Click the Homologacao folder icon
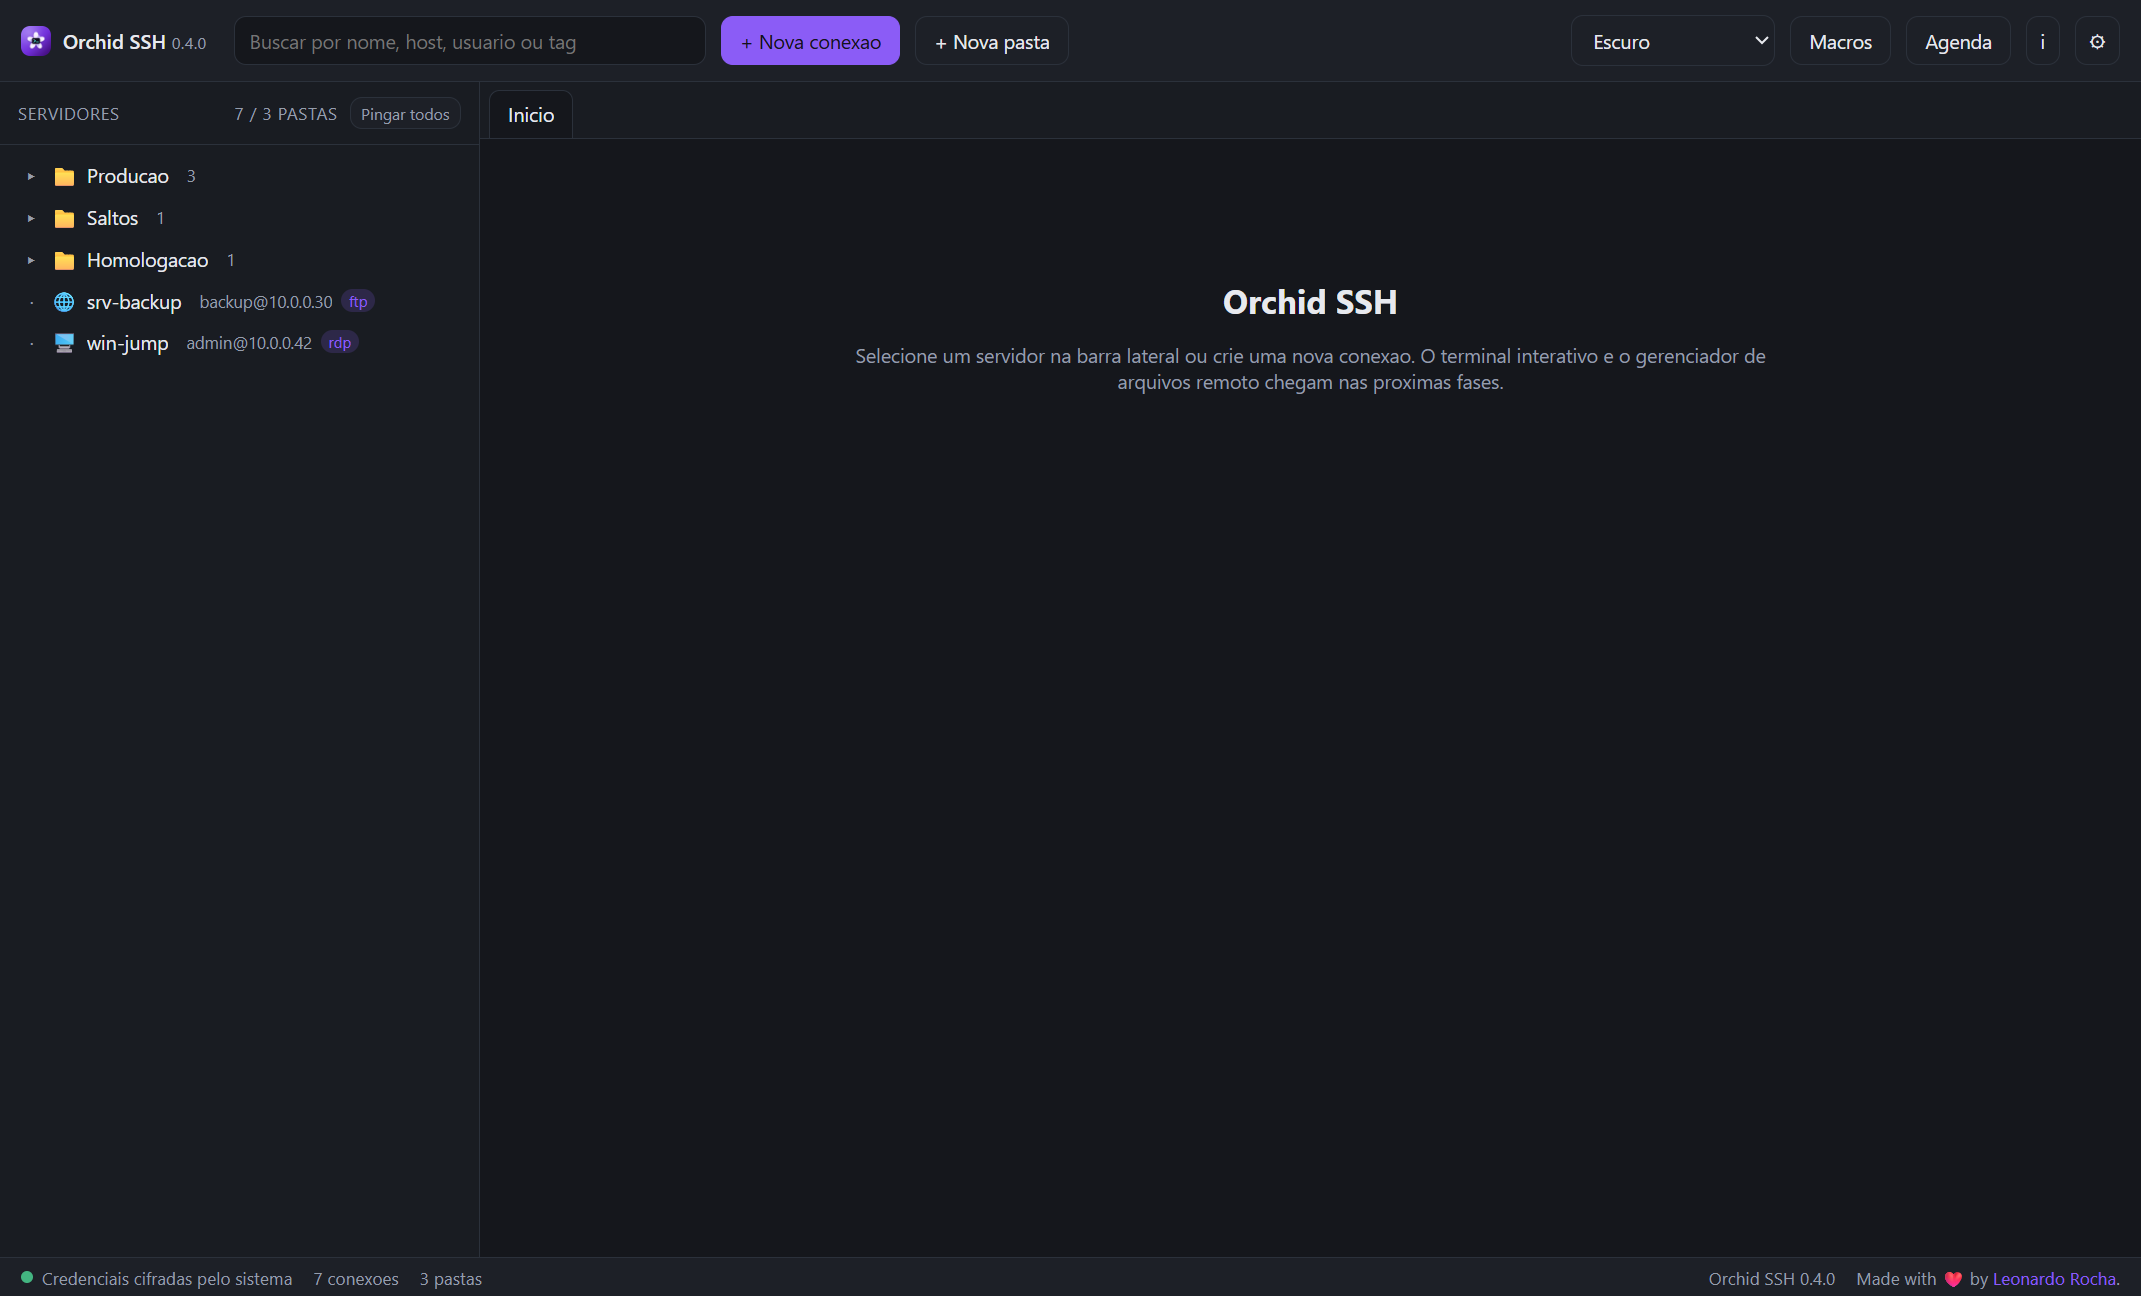The width and height of the screenshot is (2141, 1296). [x=64, y=261]
